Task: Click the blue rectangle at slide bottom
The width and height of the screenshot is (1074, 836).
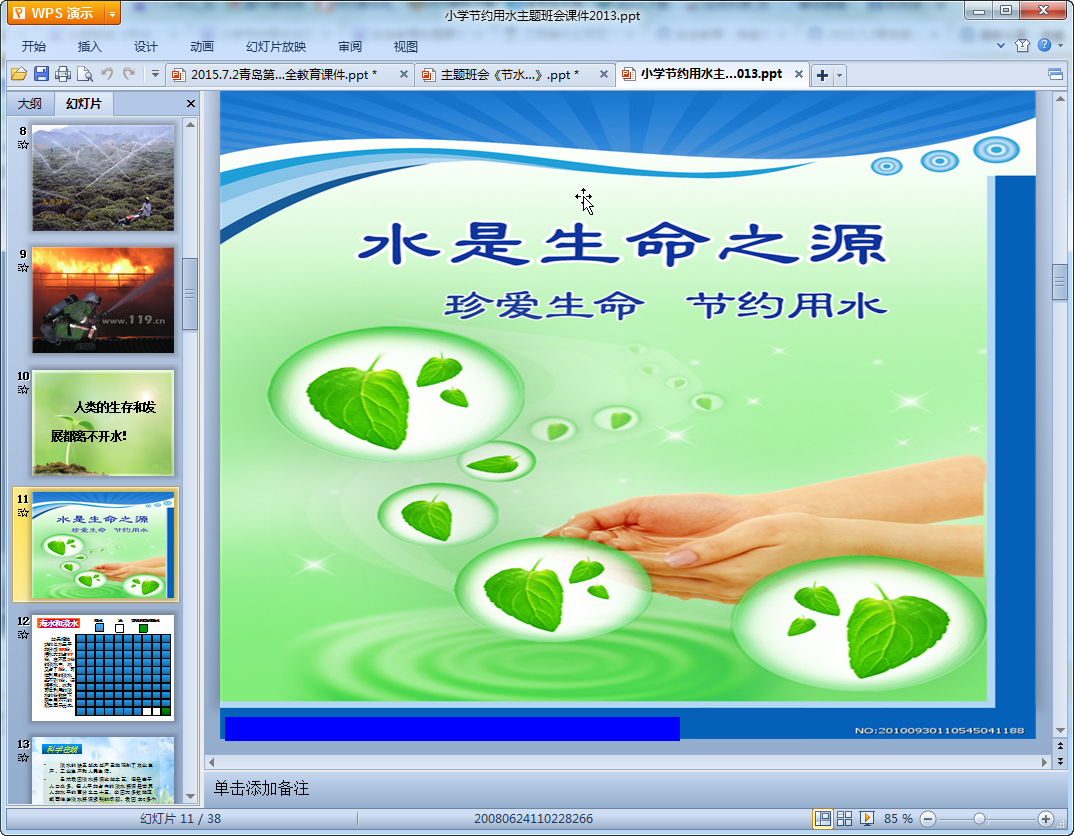Action: [x=452, y=729]
